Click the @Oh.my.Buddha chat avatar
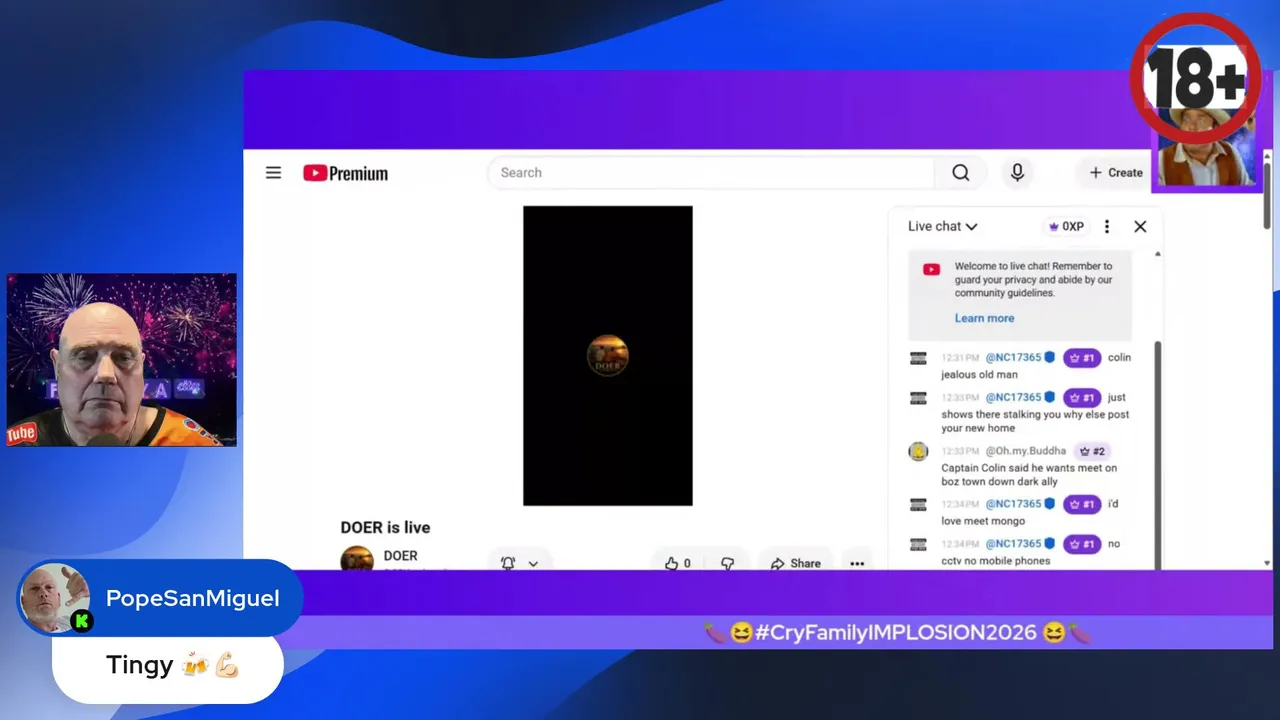Viewport: 1280px width, 720px height. 918,451
